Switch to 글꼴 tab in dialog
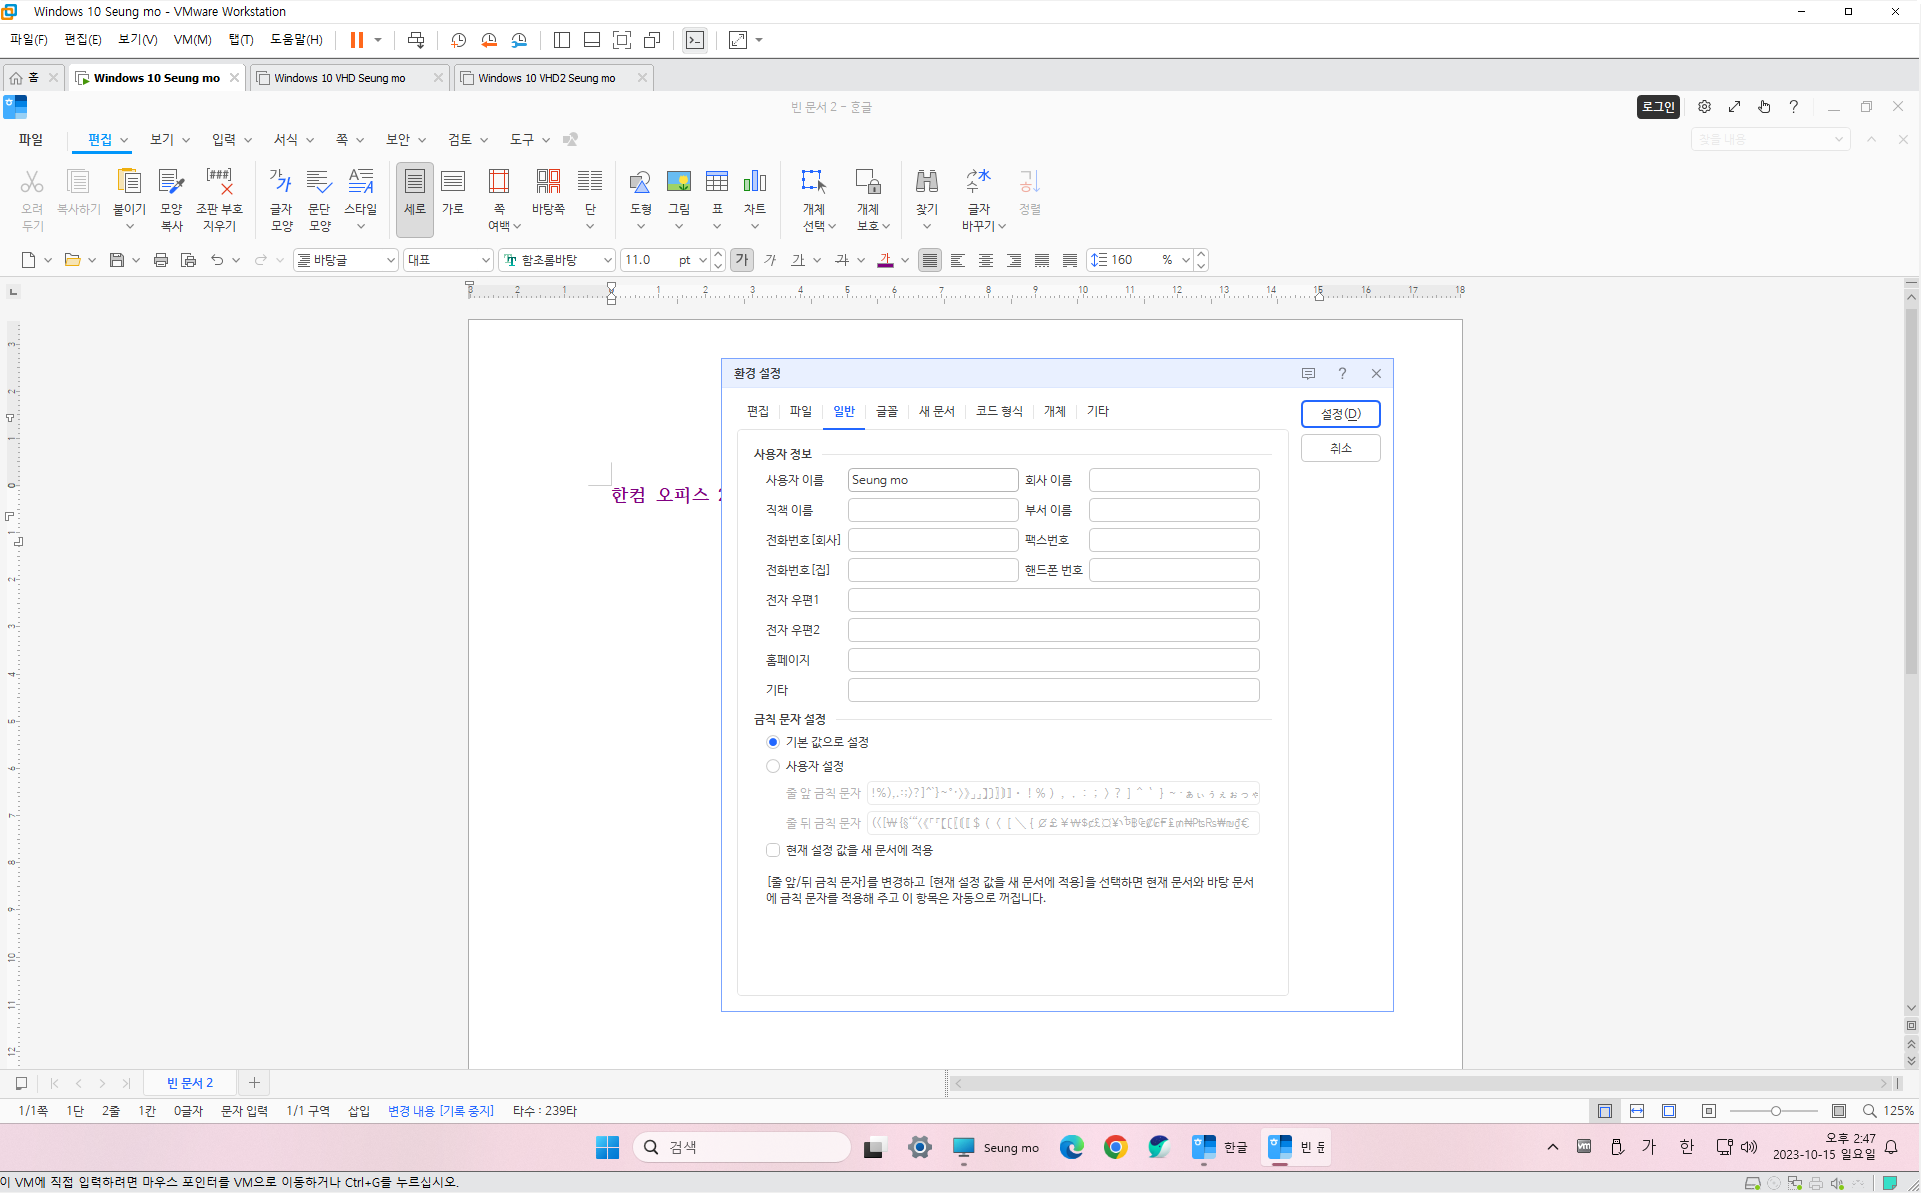Screen dimensions: 1921x1193 886,411
